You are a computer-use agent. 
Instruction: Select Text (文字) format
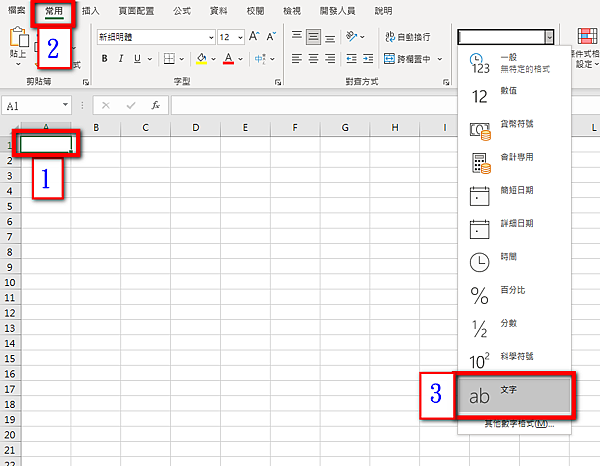[514, 395]
